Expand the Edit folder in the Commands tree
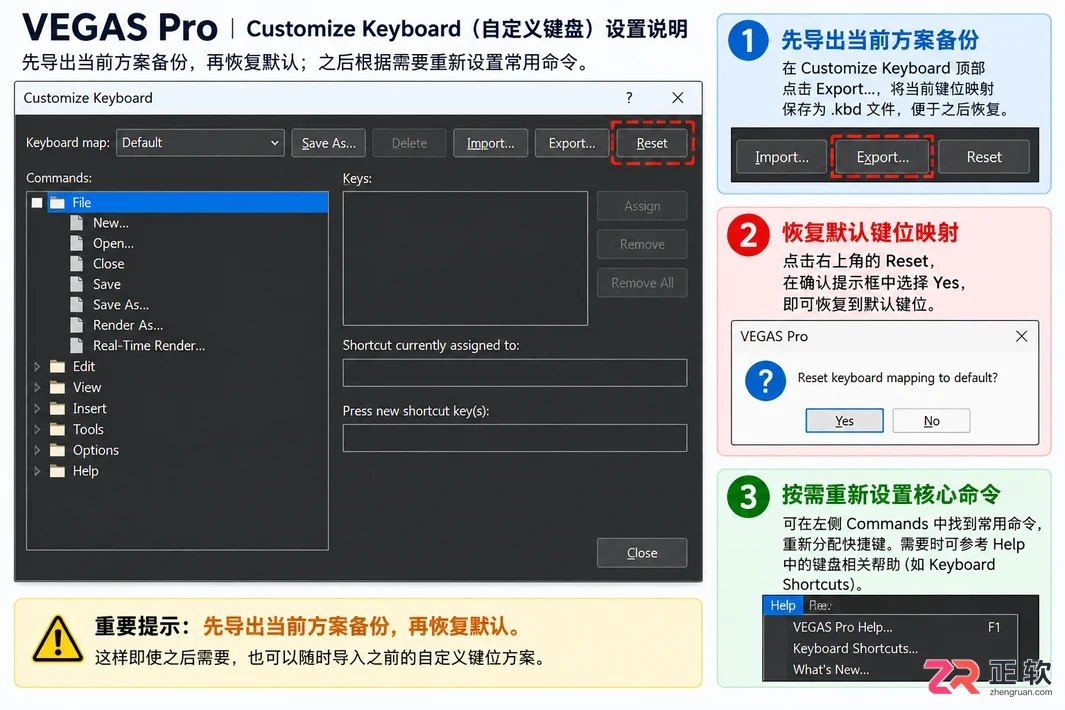1065x710 pixels. [37, 367]
